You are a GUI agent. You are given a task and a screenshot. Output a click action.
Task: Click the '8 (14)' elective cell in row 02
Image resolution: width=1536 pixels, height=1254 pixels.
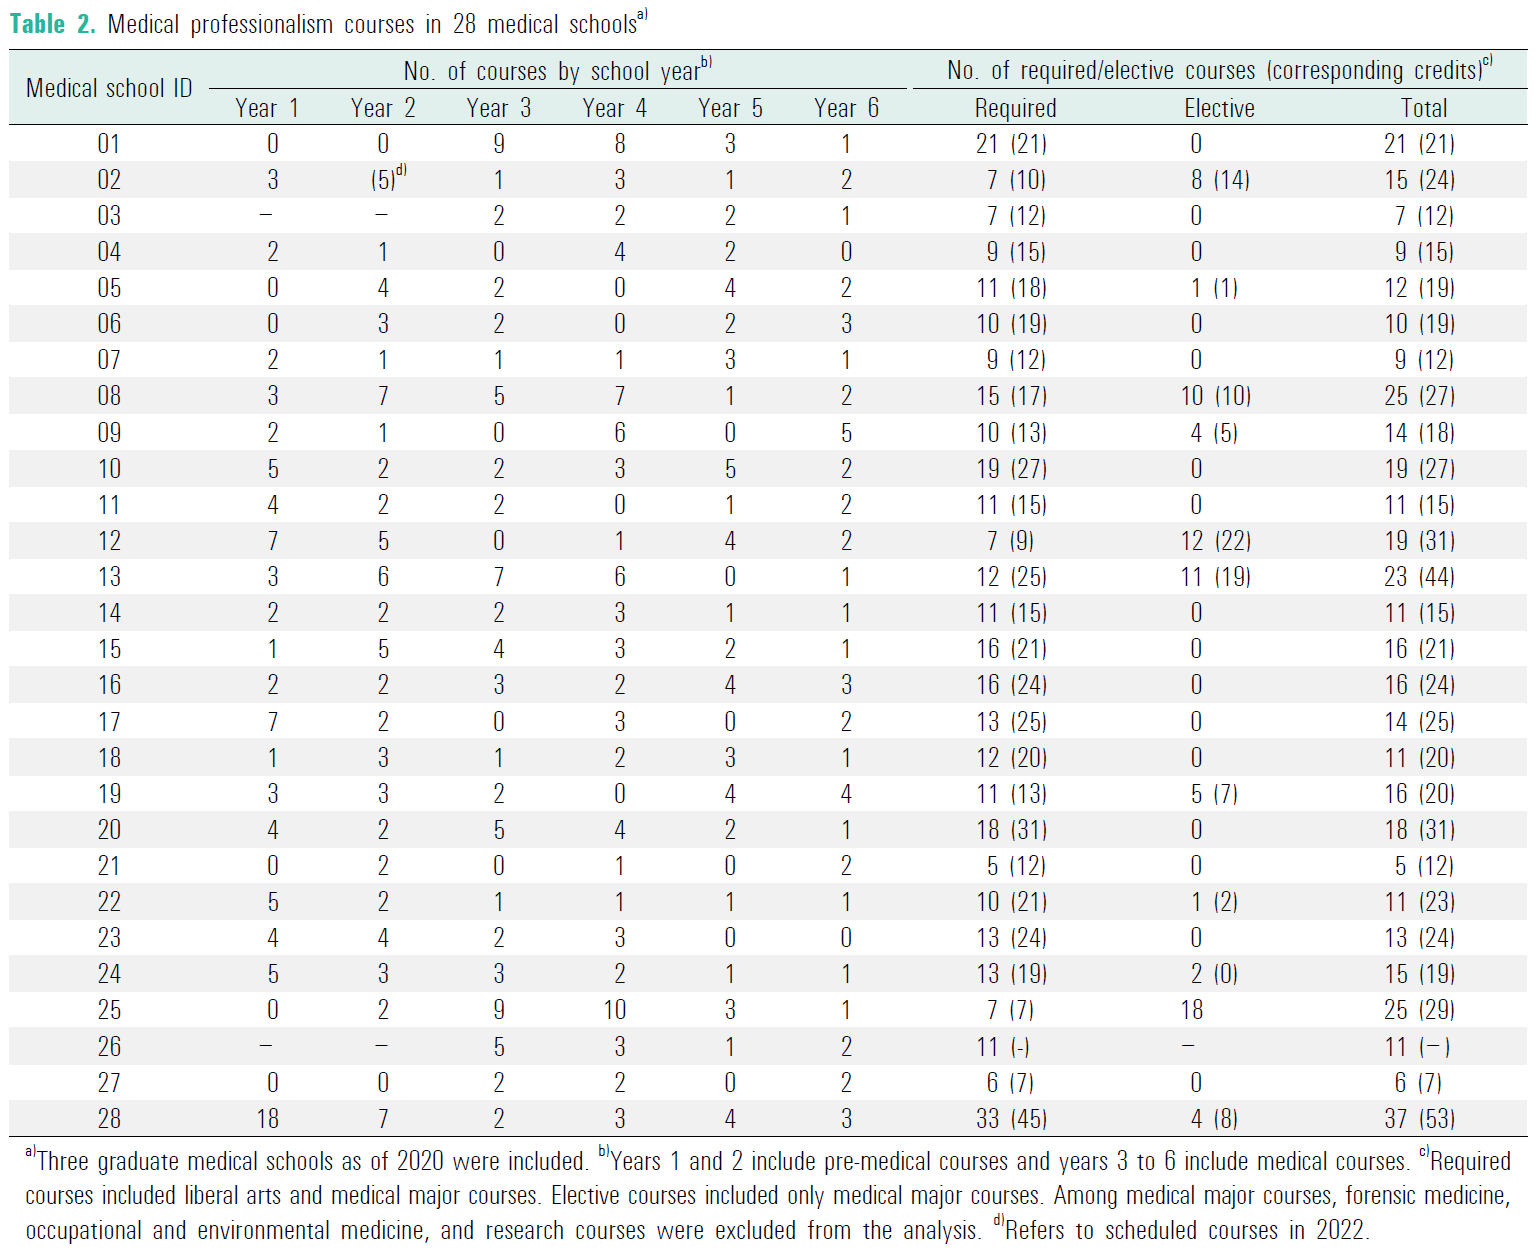1220,180
